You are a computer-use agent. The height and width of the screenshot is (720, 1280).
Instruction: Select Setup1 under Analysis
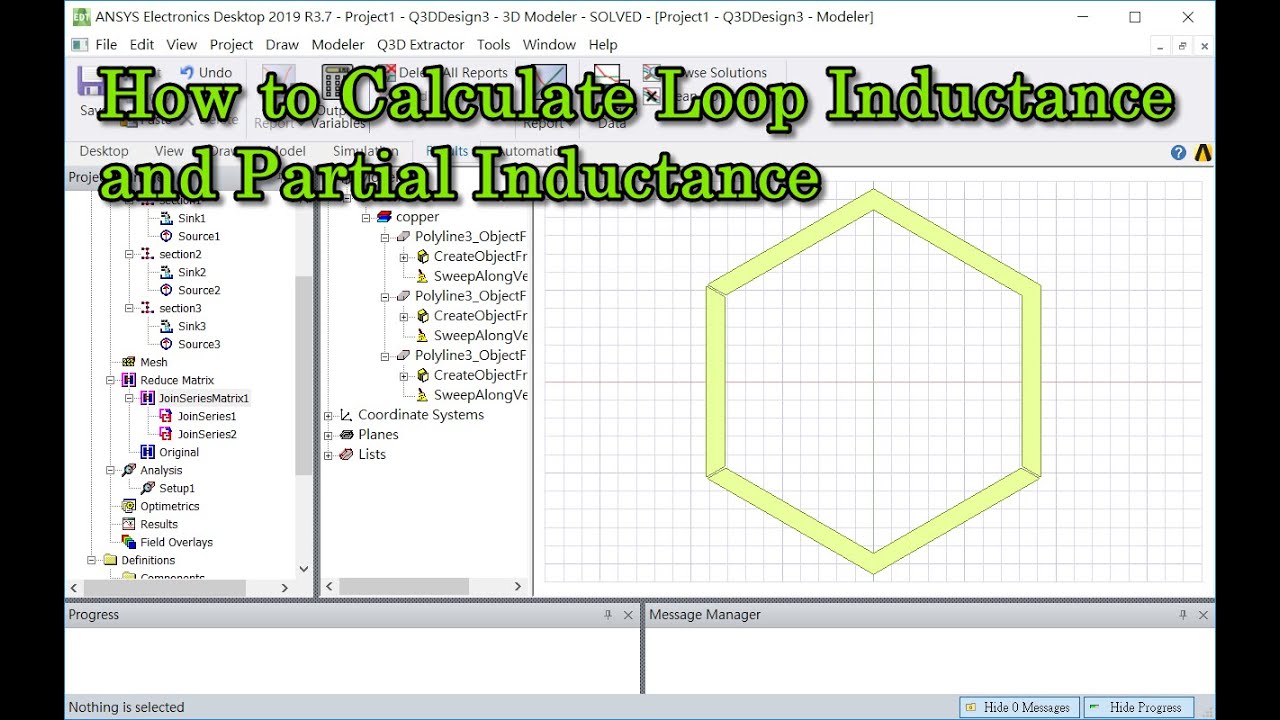click(176, 488)
